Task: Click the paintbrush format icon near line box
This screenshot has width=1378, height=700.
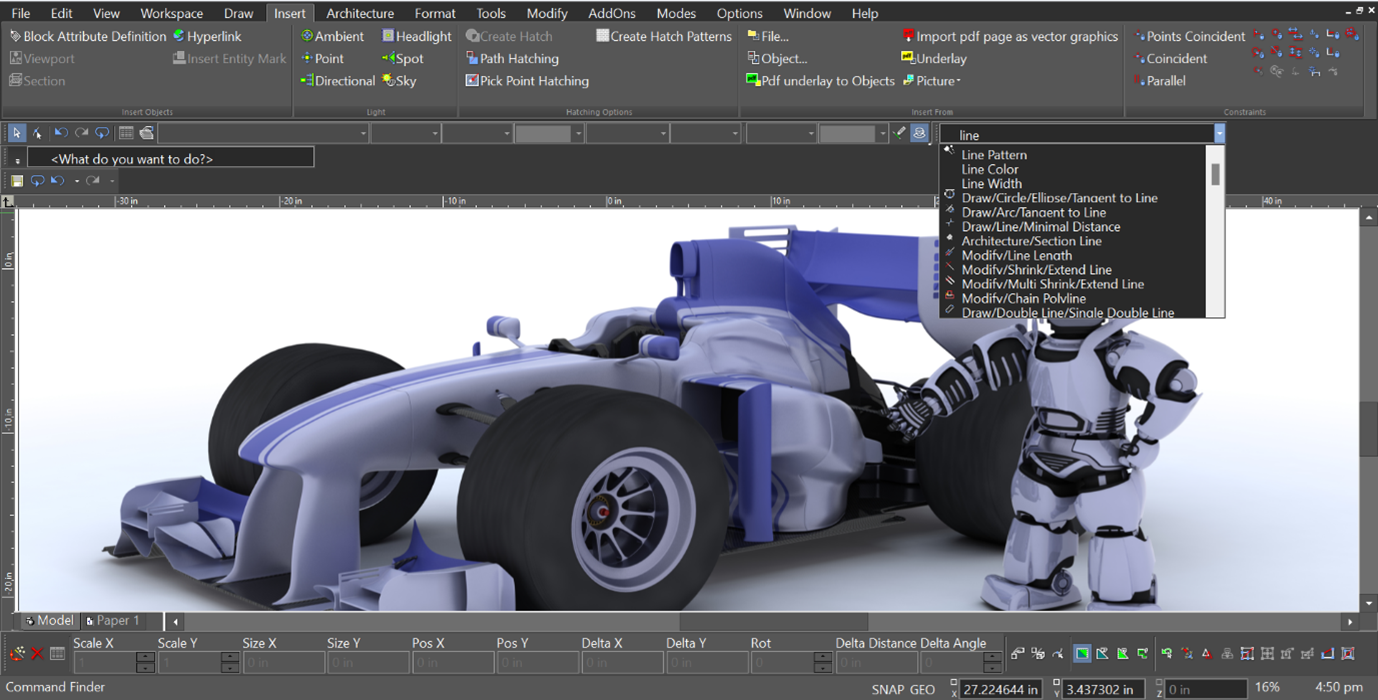Action: click(x=899, y=132)
